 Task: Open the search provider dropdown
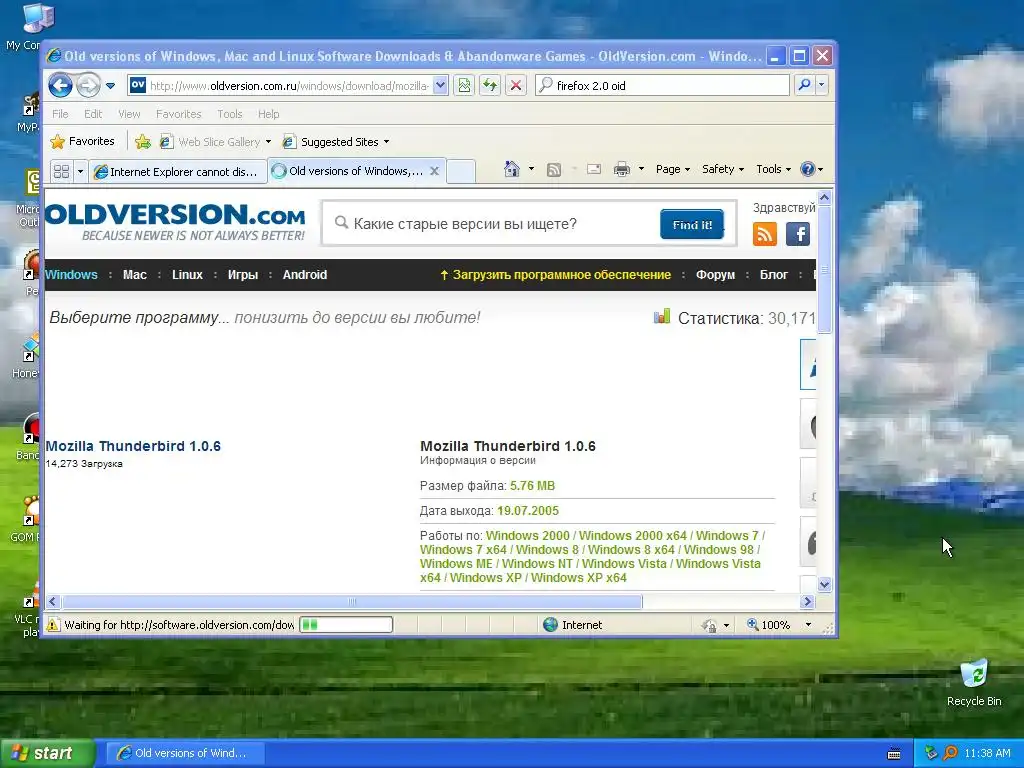(822, 85)
